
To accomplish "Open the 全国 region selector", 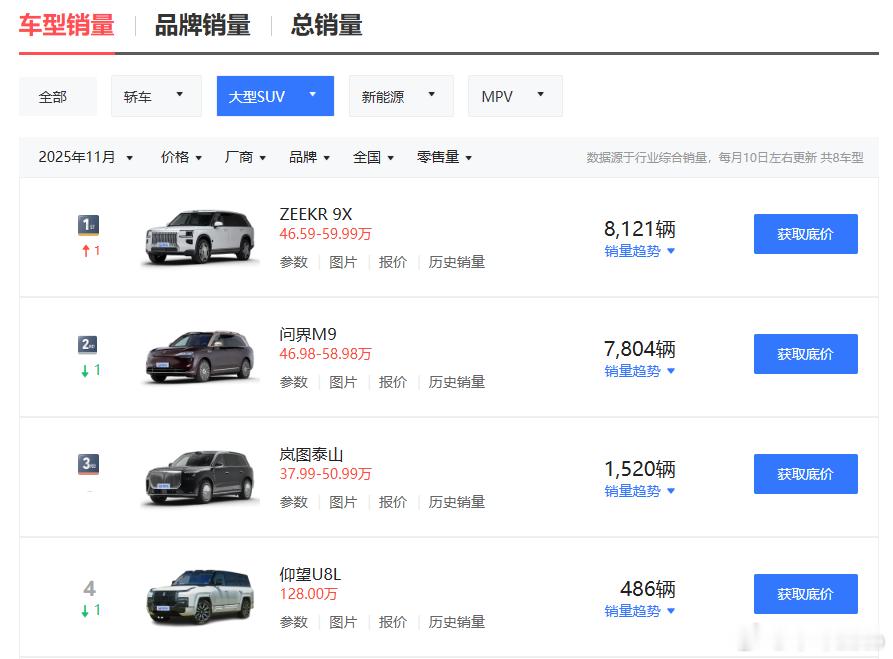I will point(372,157).
